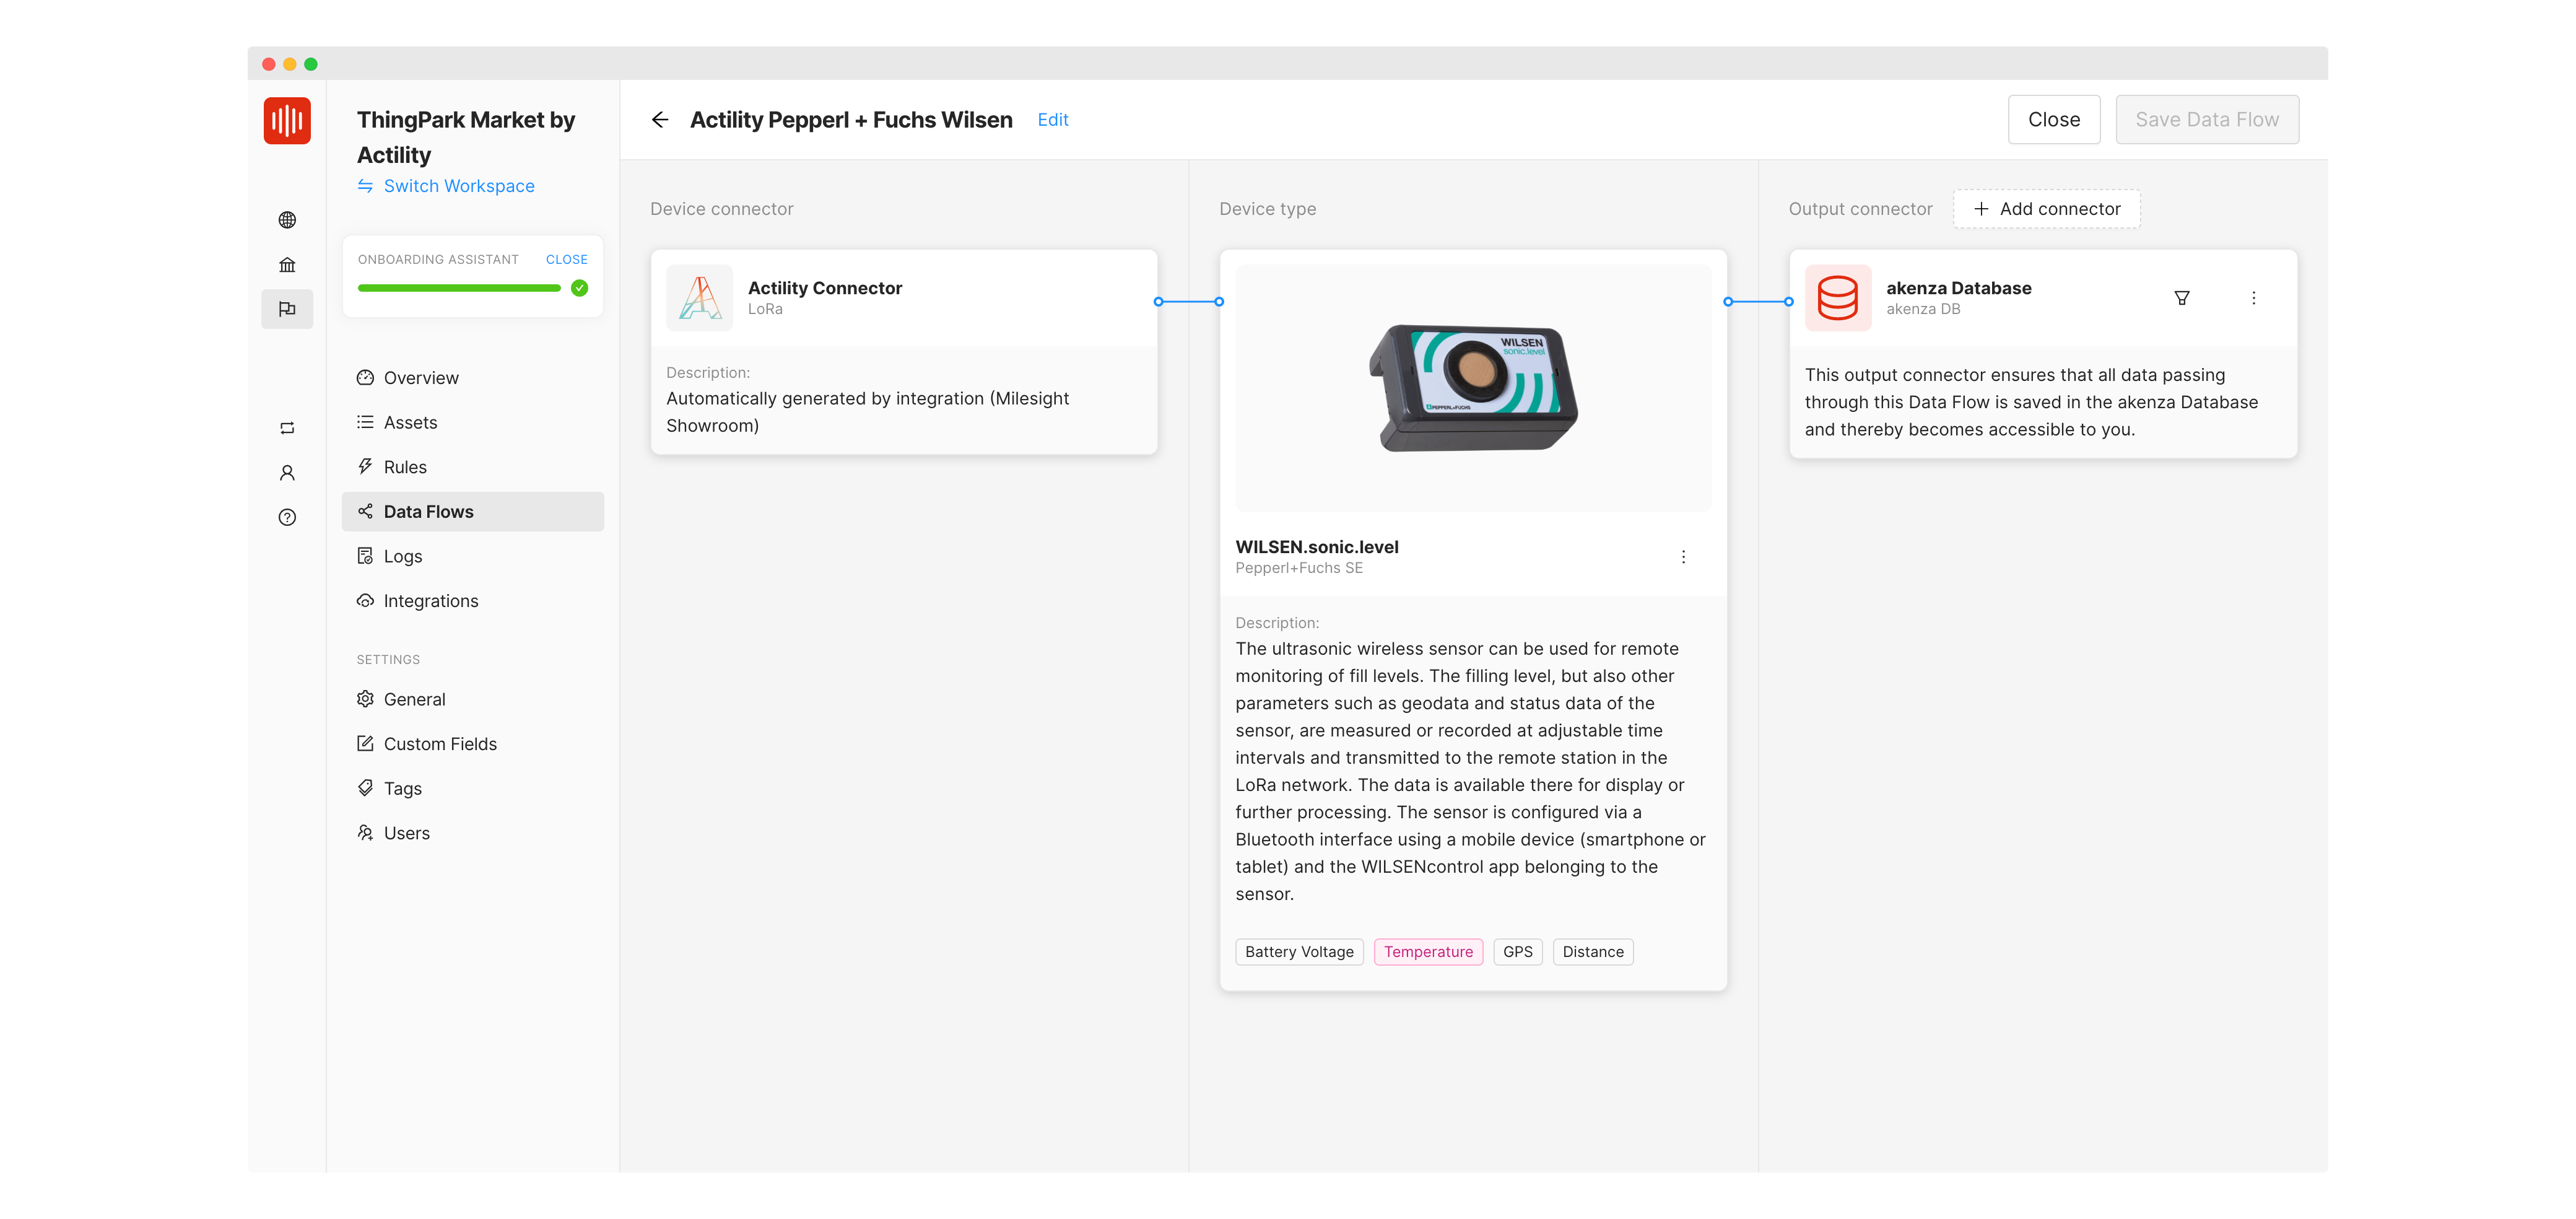Click the akenza Database card title

(1958, 288)
